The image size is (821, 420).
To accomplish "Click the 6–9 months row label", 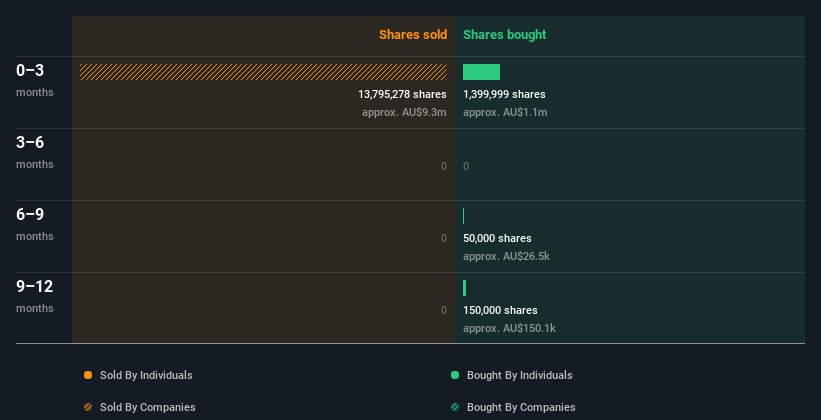I will pos(35,224).
